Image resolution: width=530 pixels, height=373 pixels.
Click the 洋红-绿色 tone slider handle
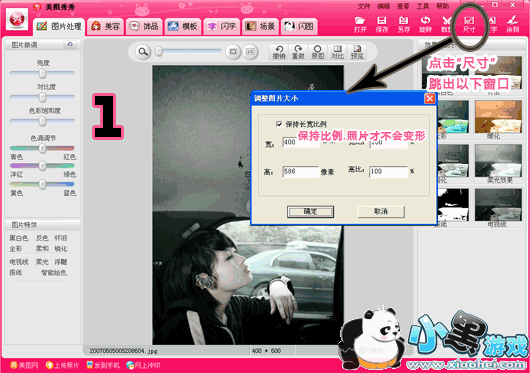pyautogui.click(x=42, y=166)
